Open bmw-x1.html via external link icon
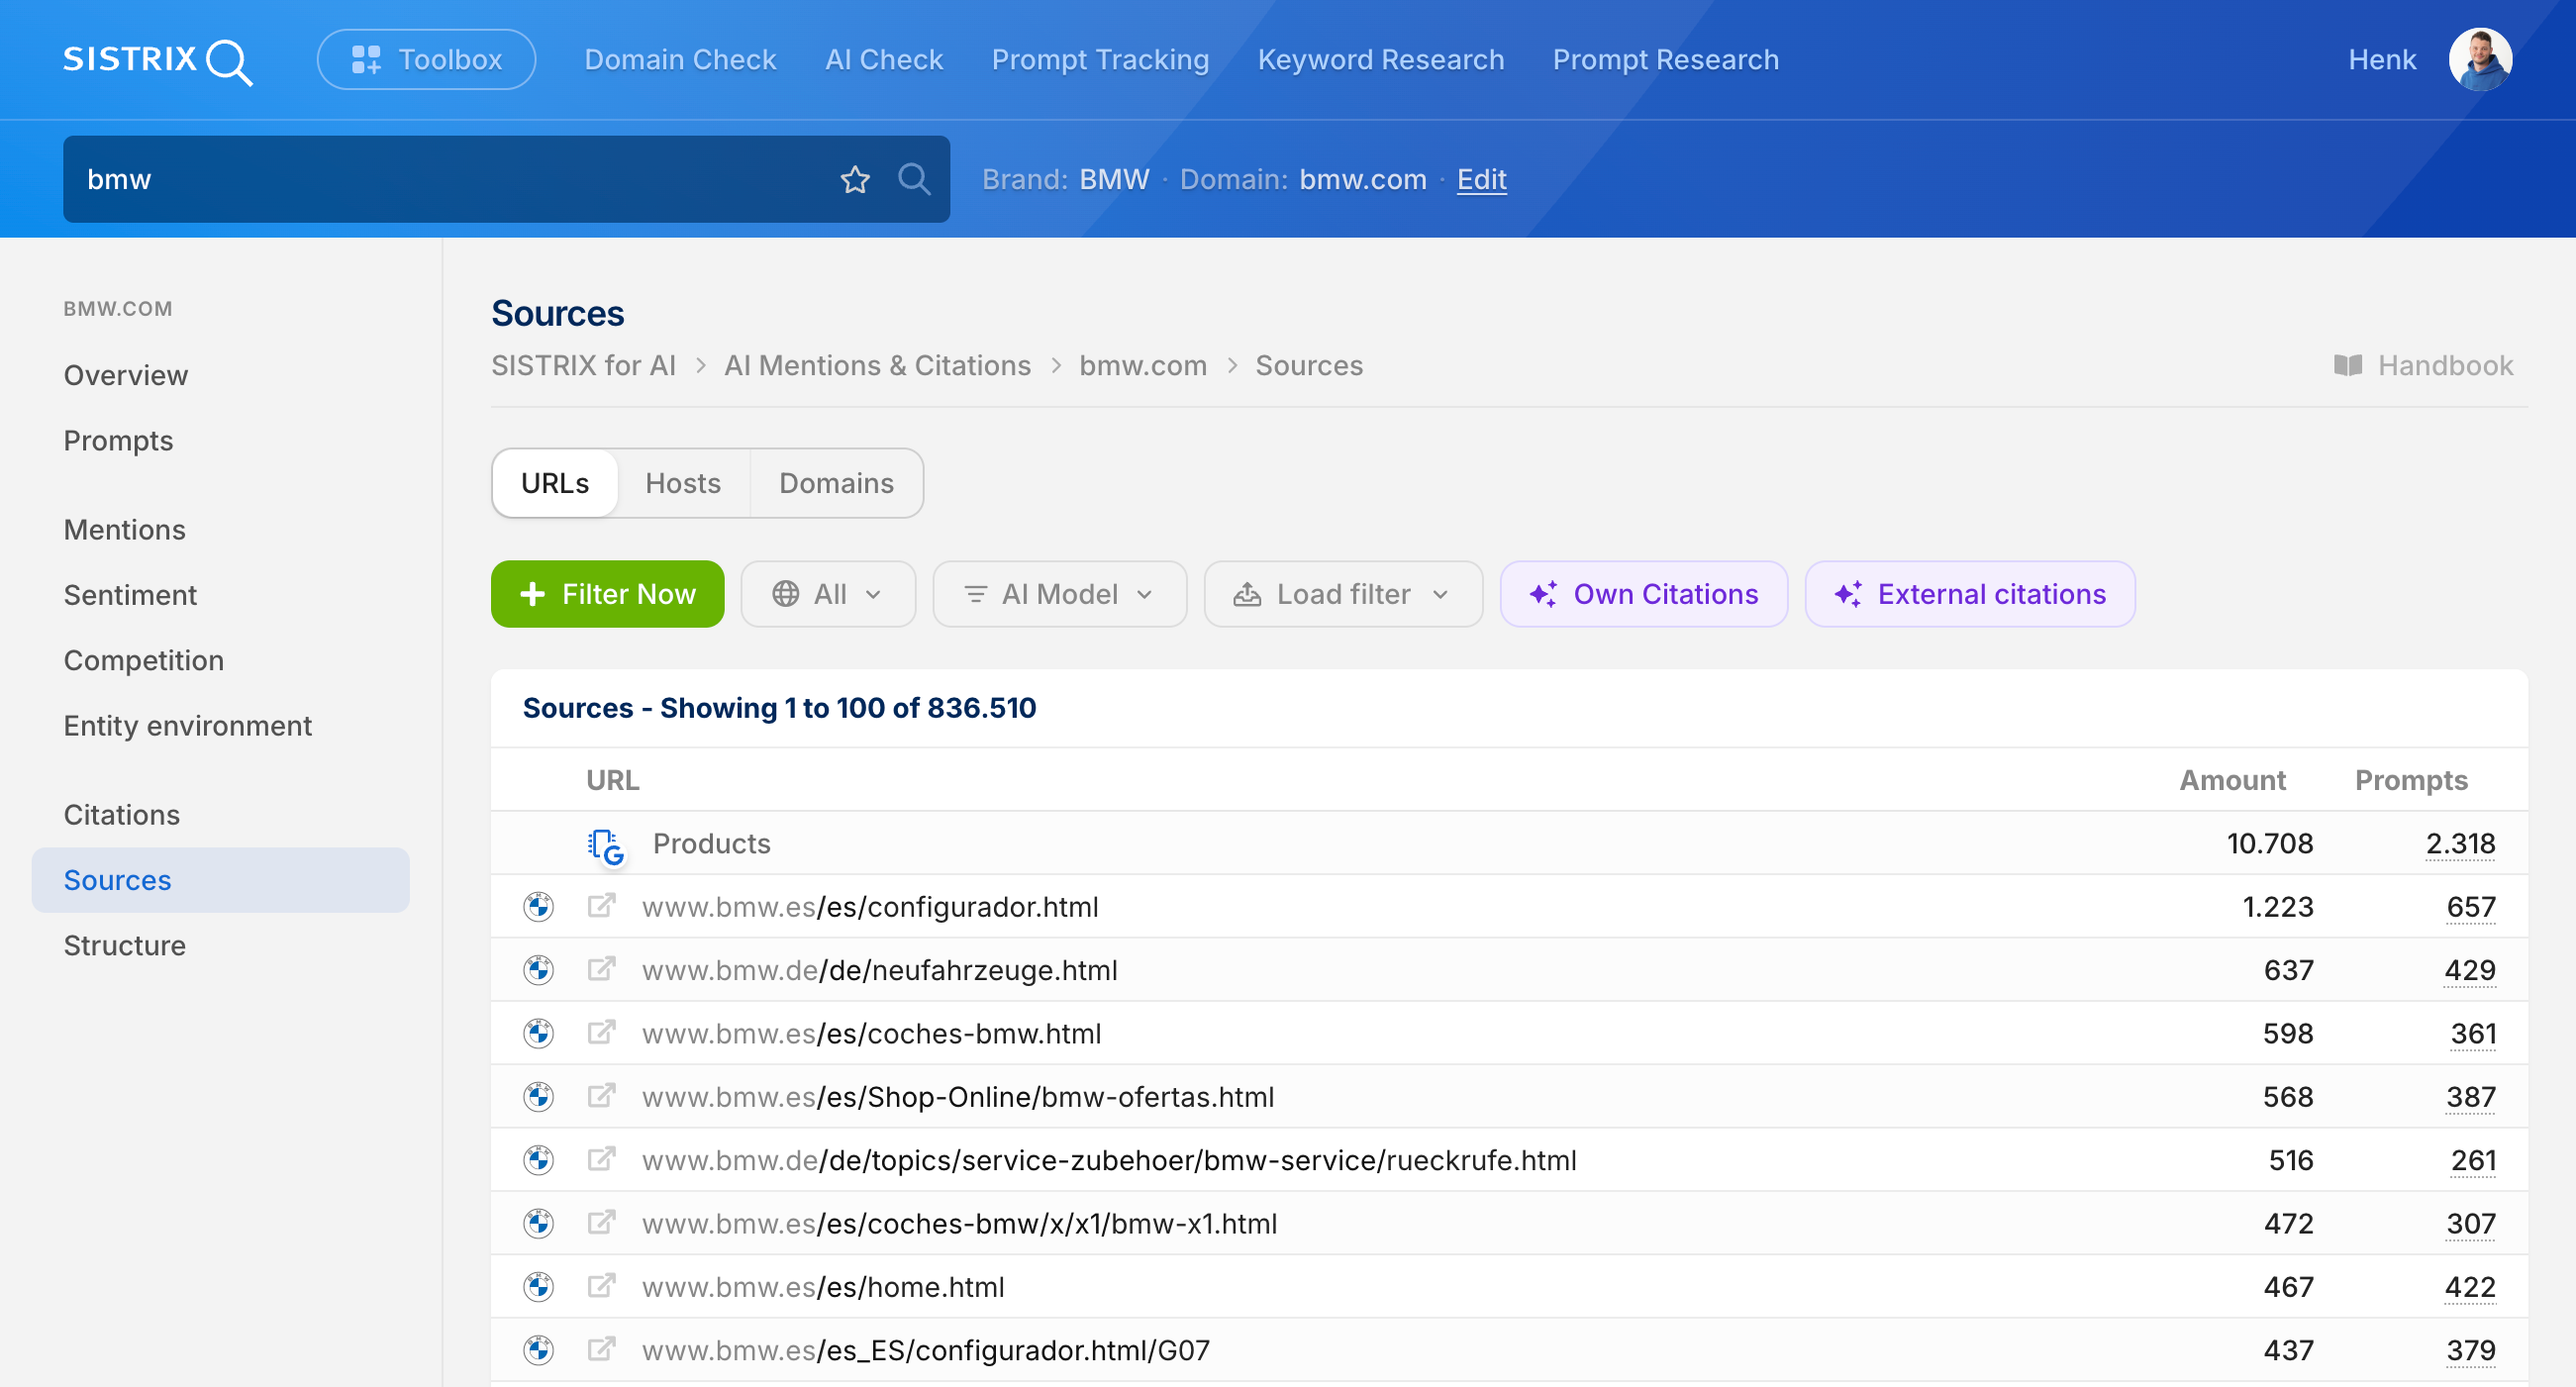 click(601, 1222)
